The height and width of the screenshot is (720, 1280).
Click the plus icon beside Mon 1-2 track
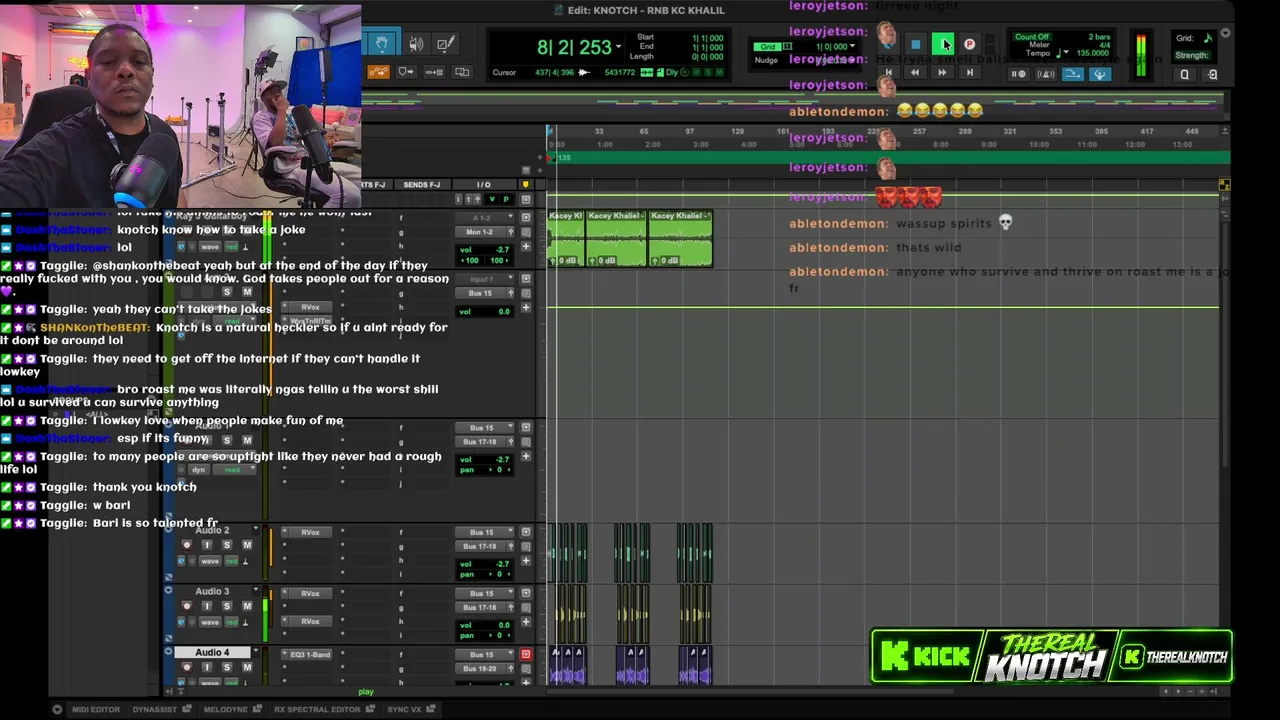(526, 246)
